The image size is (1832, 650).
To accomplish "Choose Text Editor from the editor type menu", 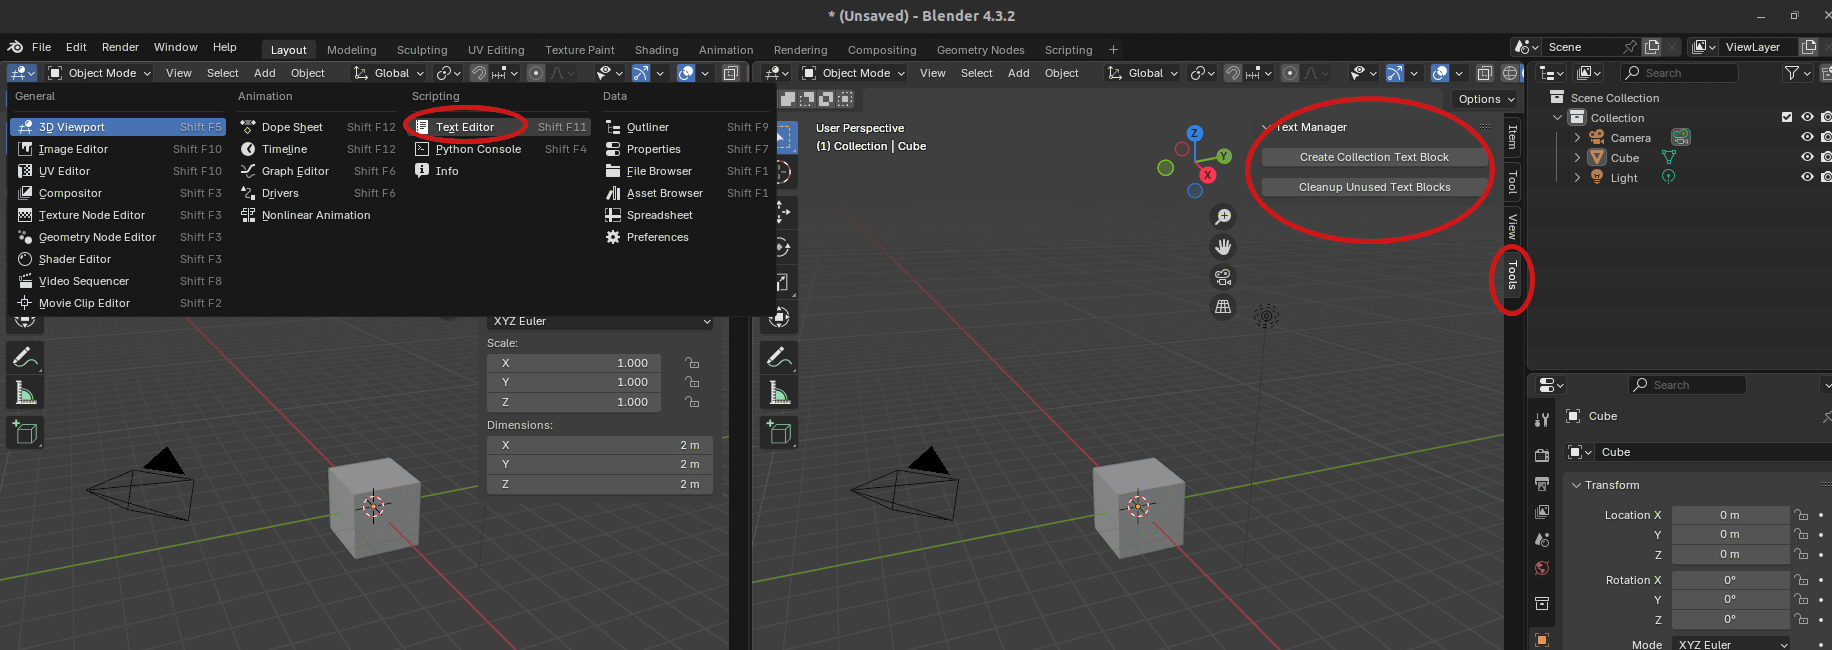I will [x=502, y=127].
